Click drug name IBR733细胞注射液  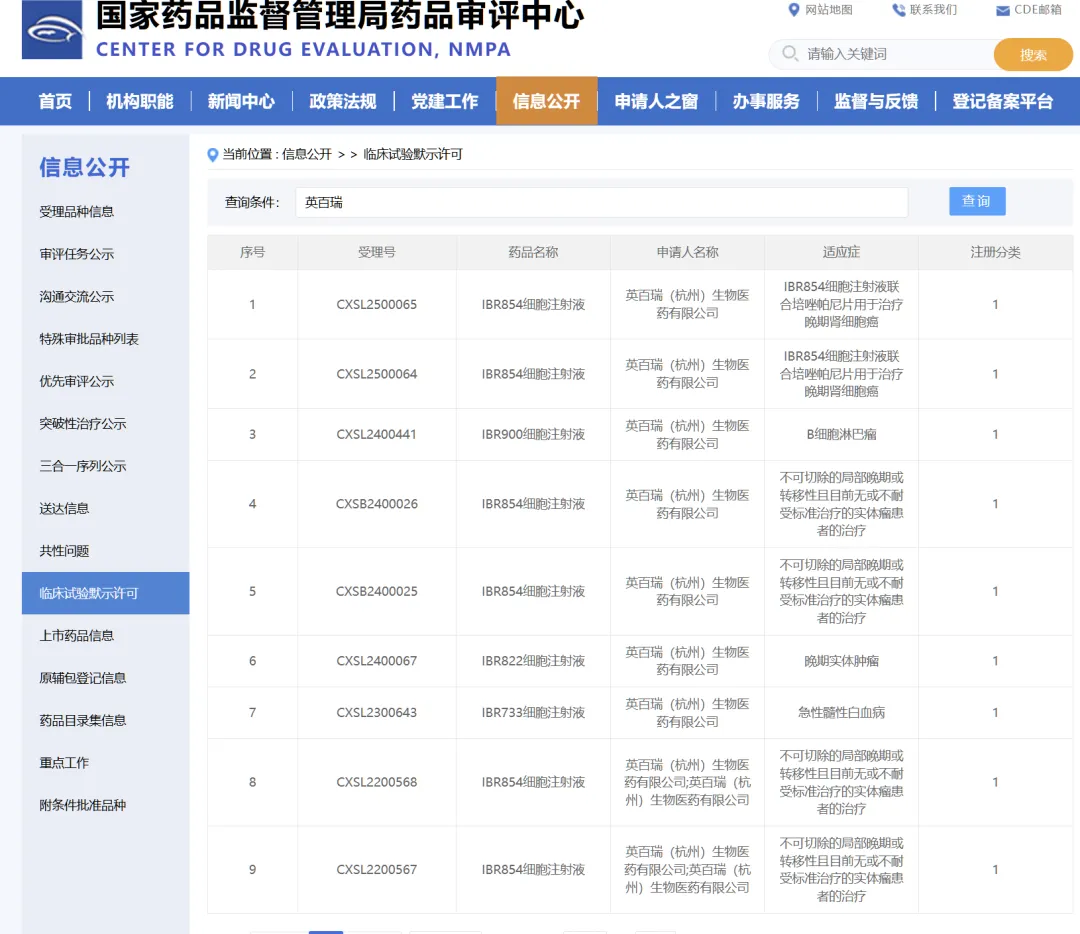[x=533, y=713]
